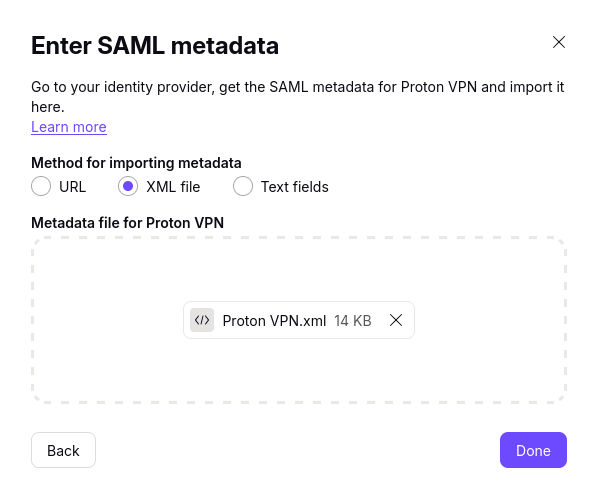The height and width of the screenshot is (481, 592).
Task: Click the Proton VPN.xml file name
Action: [274, 321]
